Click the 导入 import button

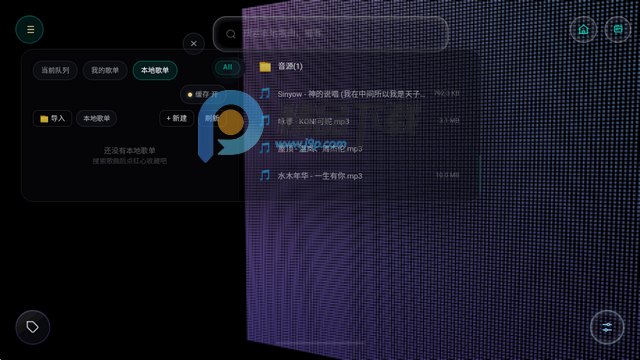[x=53, y=118]
